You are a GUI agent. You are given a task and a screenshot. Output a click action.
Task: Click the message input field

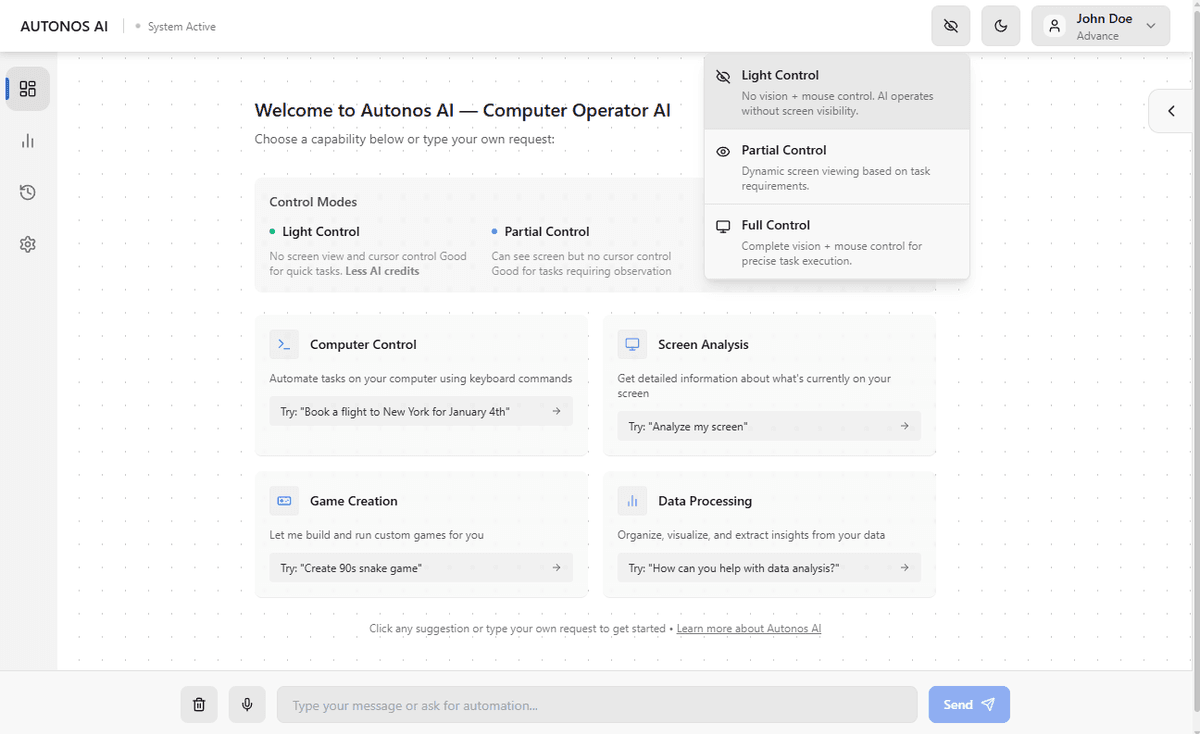(596, 705)
